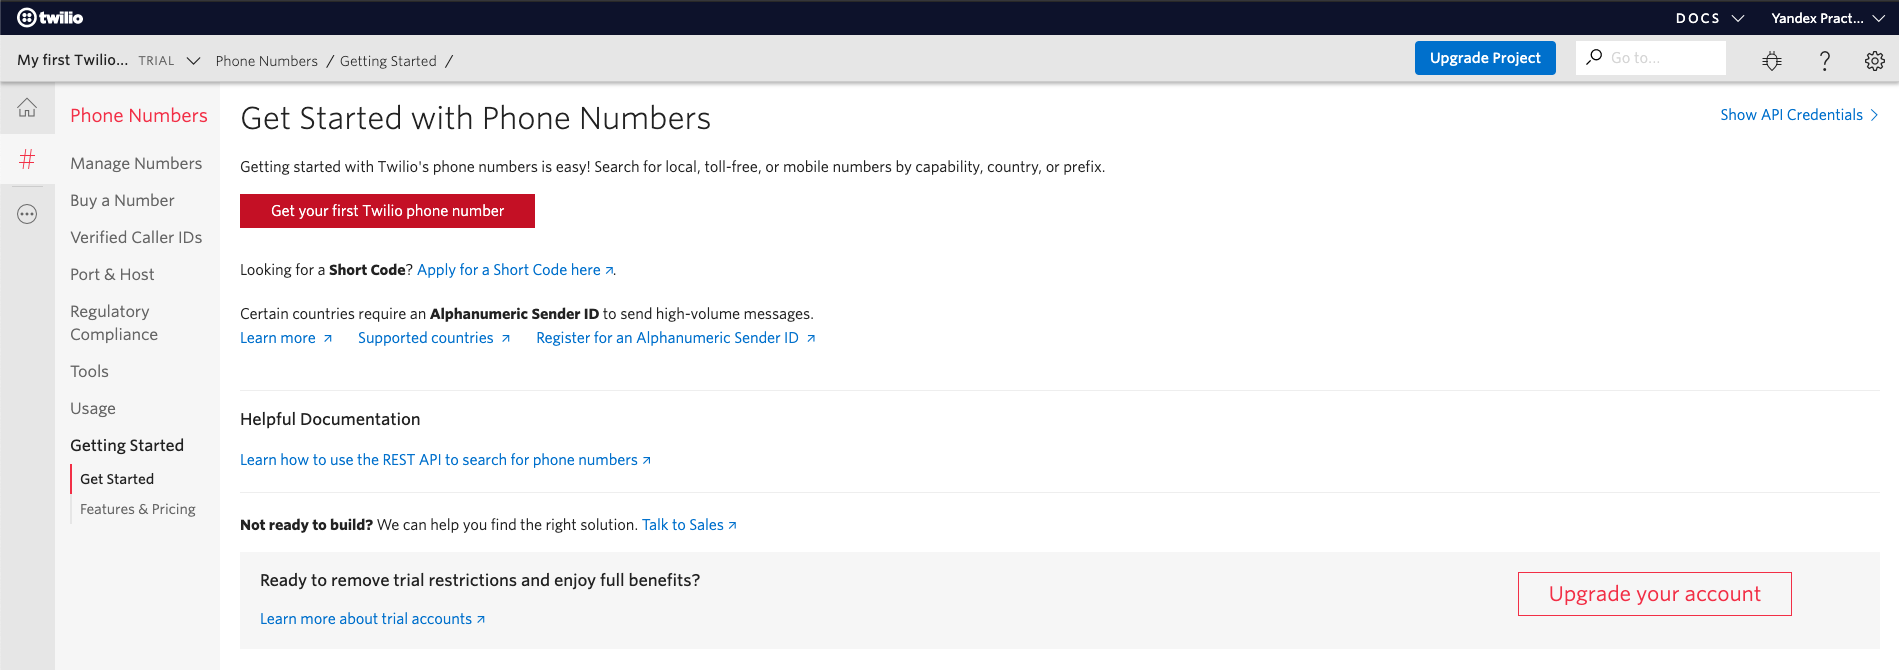Click the search magnifier icon
1899x670 pixels.
(x=1594, y=57)
